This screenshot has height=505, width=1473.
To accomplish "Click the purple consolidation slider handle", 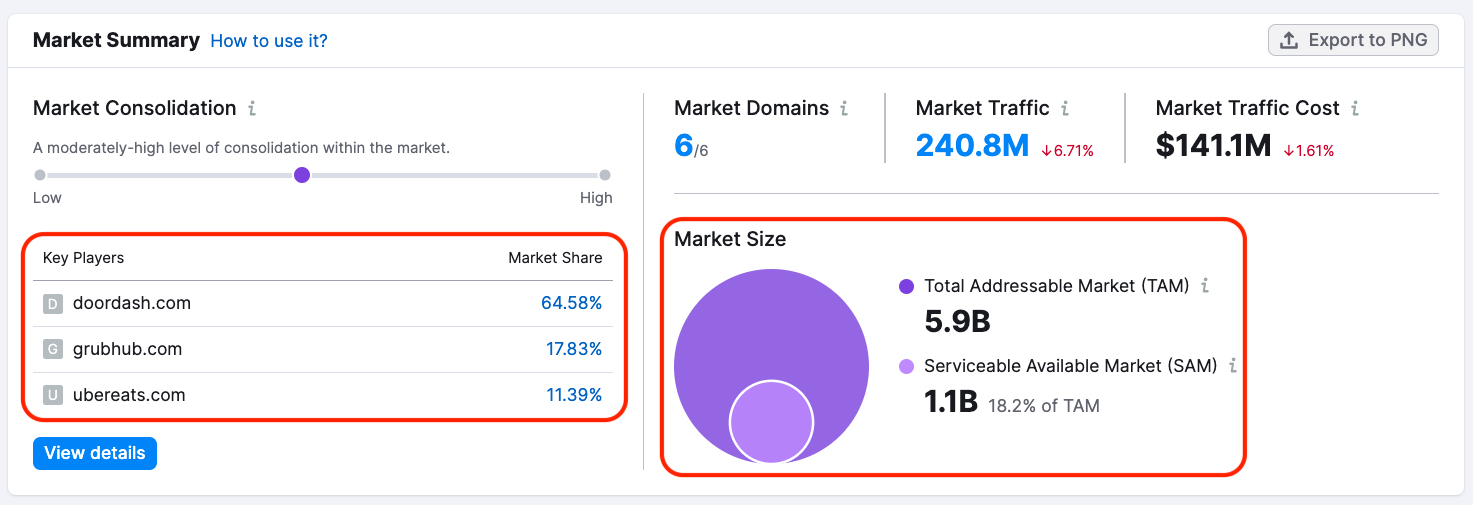I will (302, 175).
